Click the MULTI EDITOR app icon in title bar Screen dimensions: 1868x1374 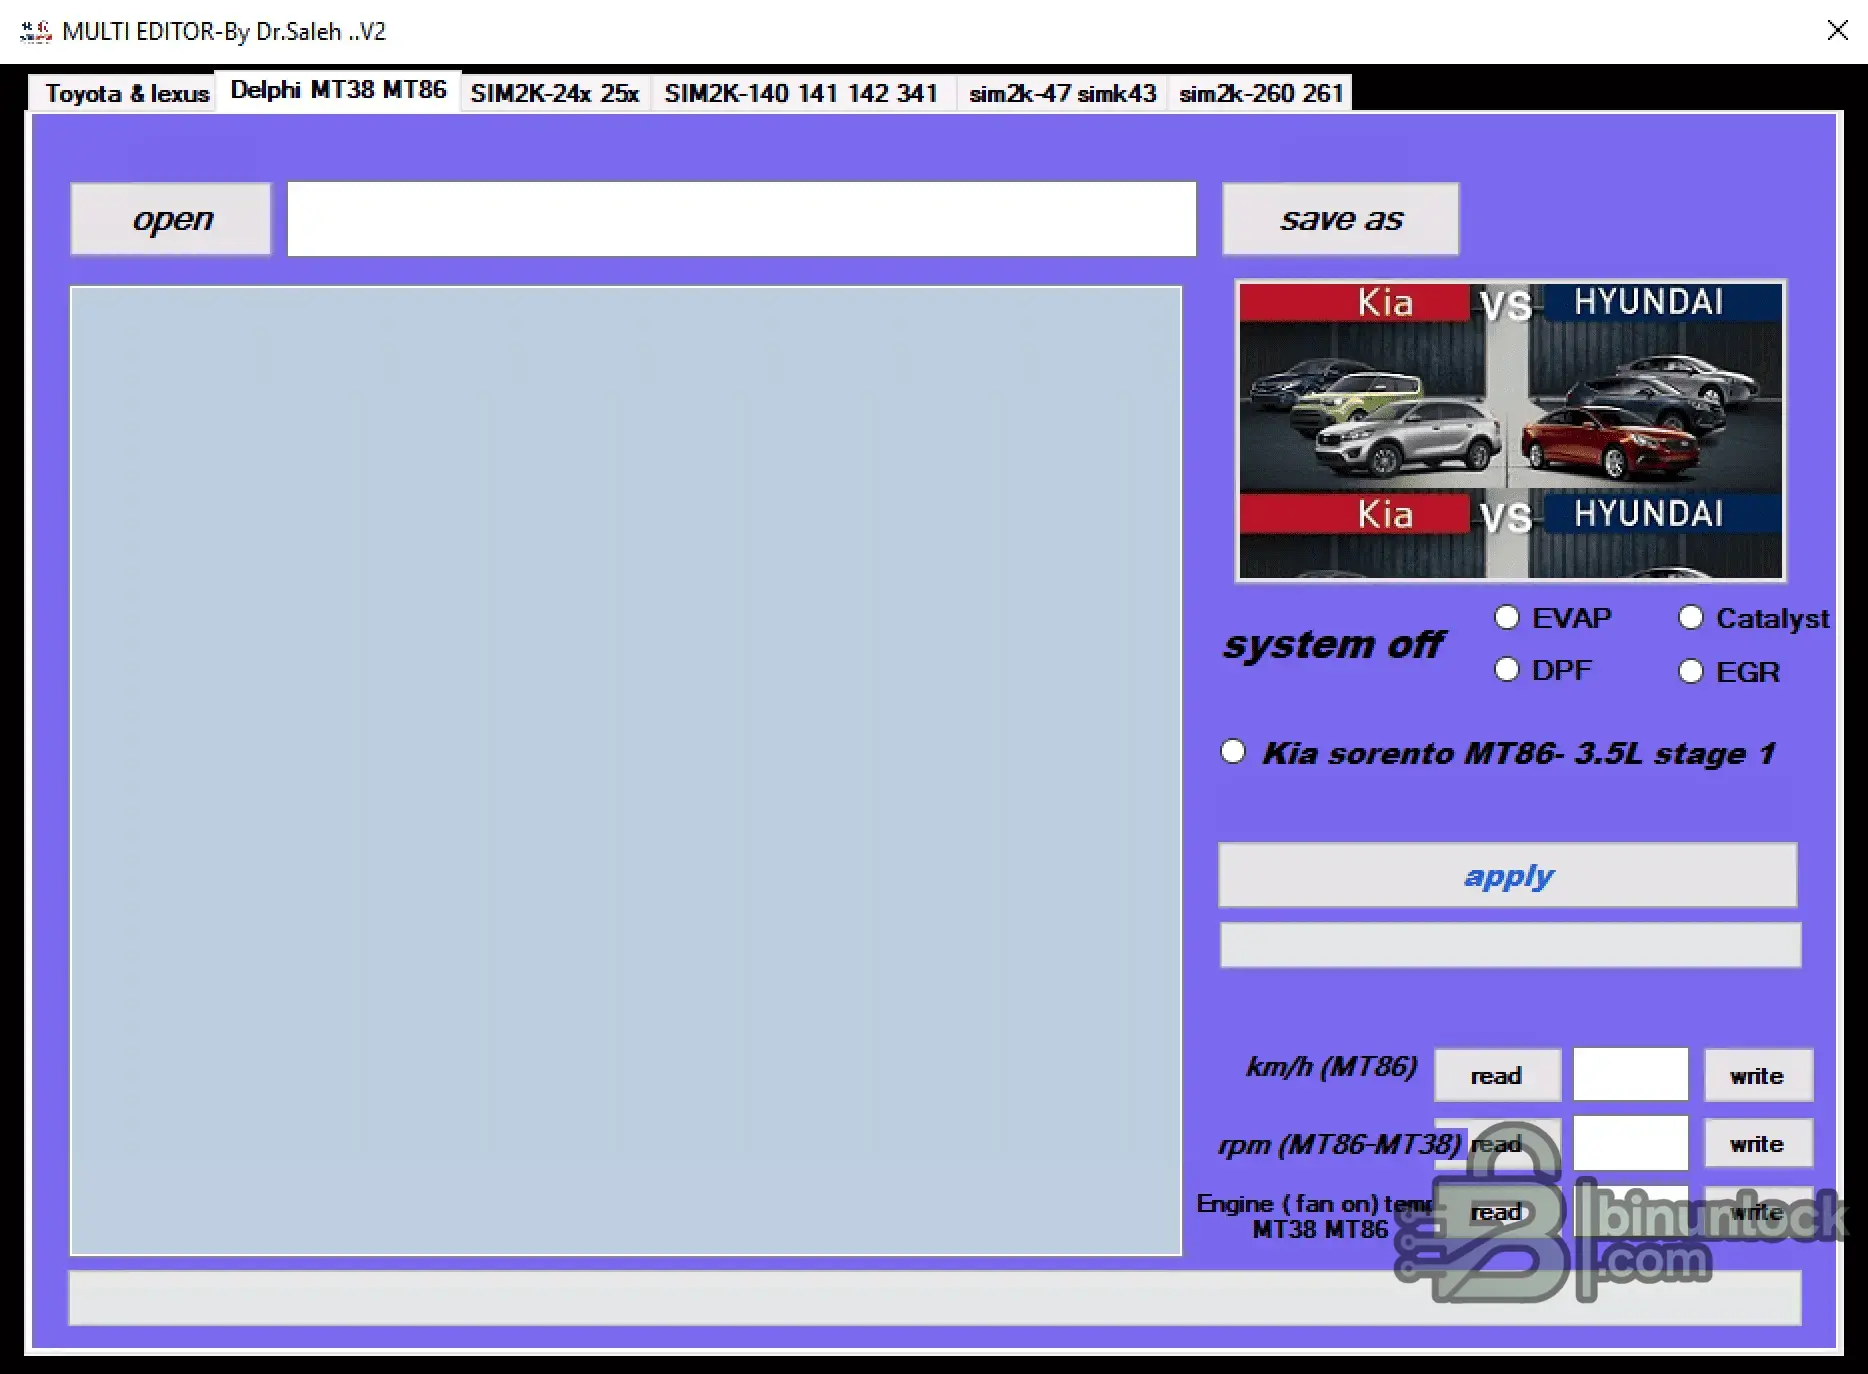(35, 32)
